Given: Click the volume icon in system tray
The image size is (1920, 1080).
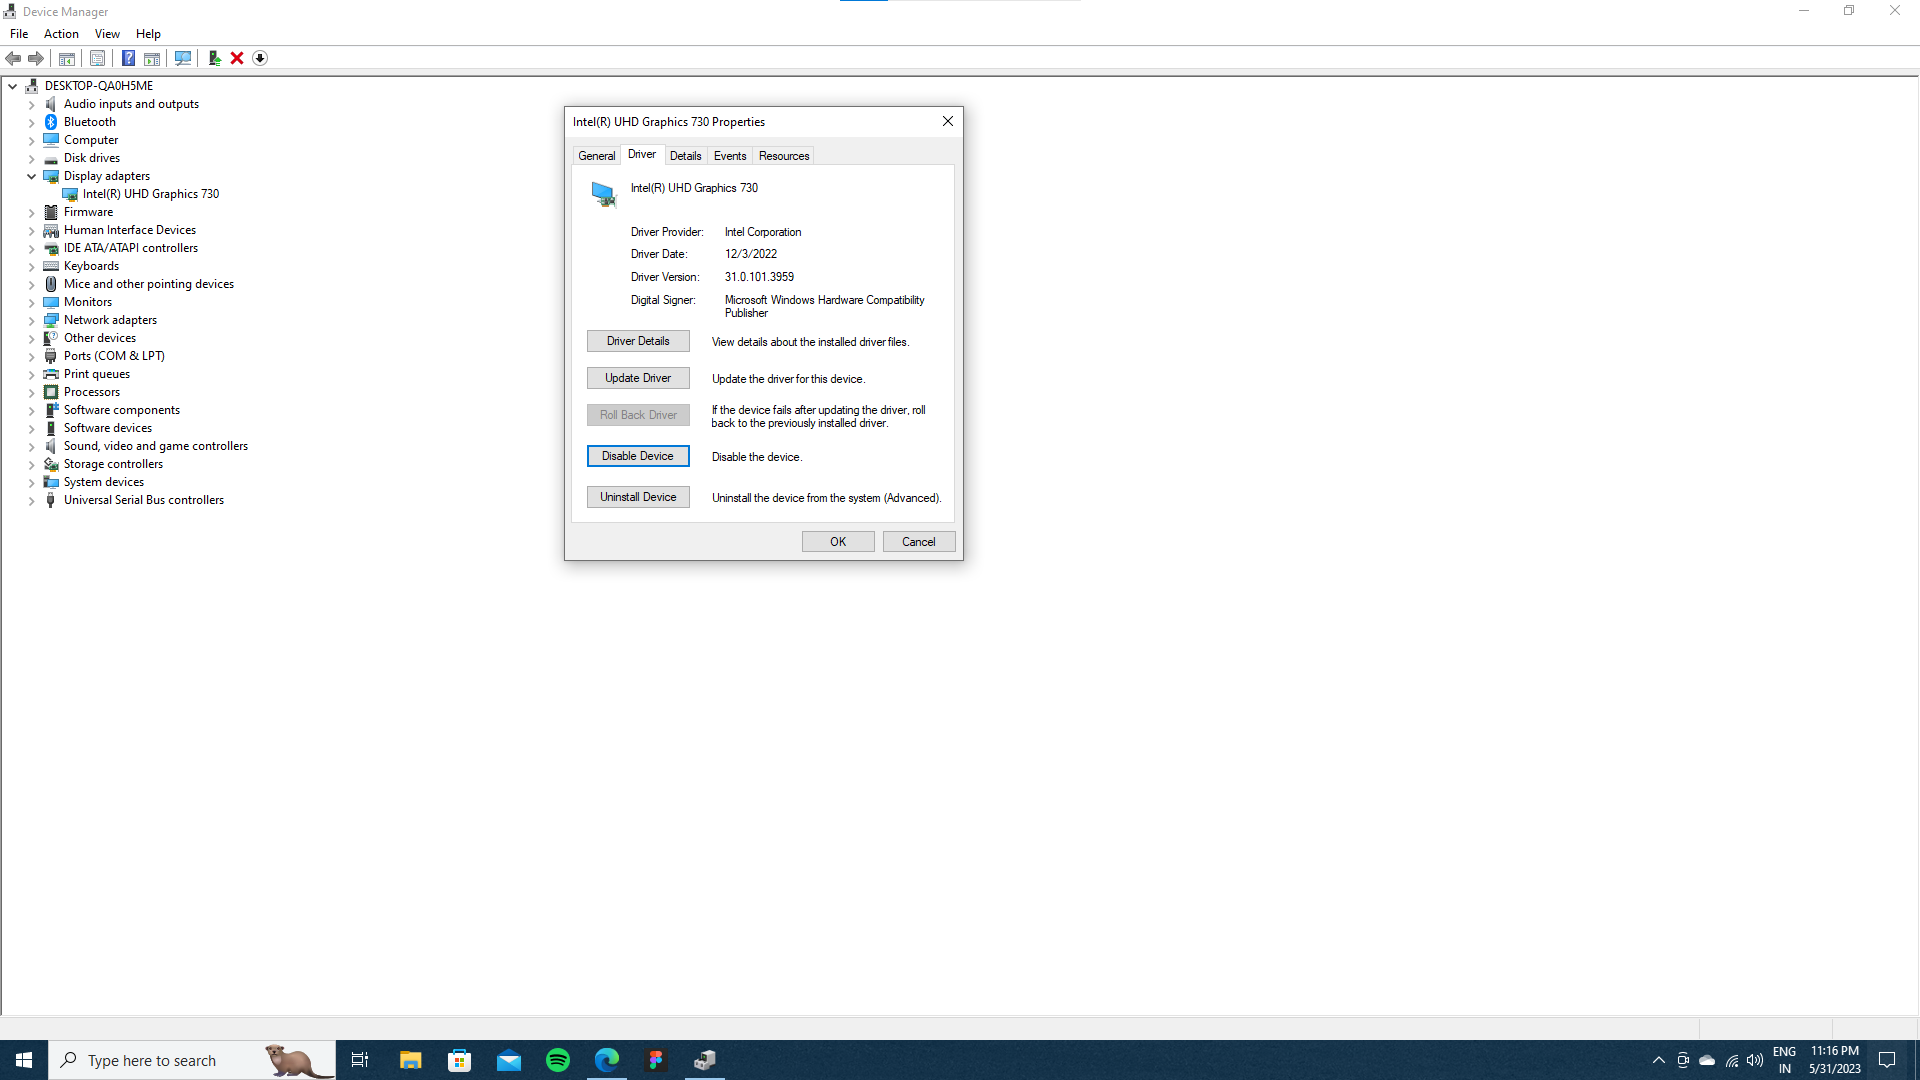Looking at the screenshot, I should [1755, 1060].
